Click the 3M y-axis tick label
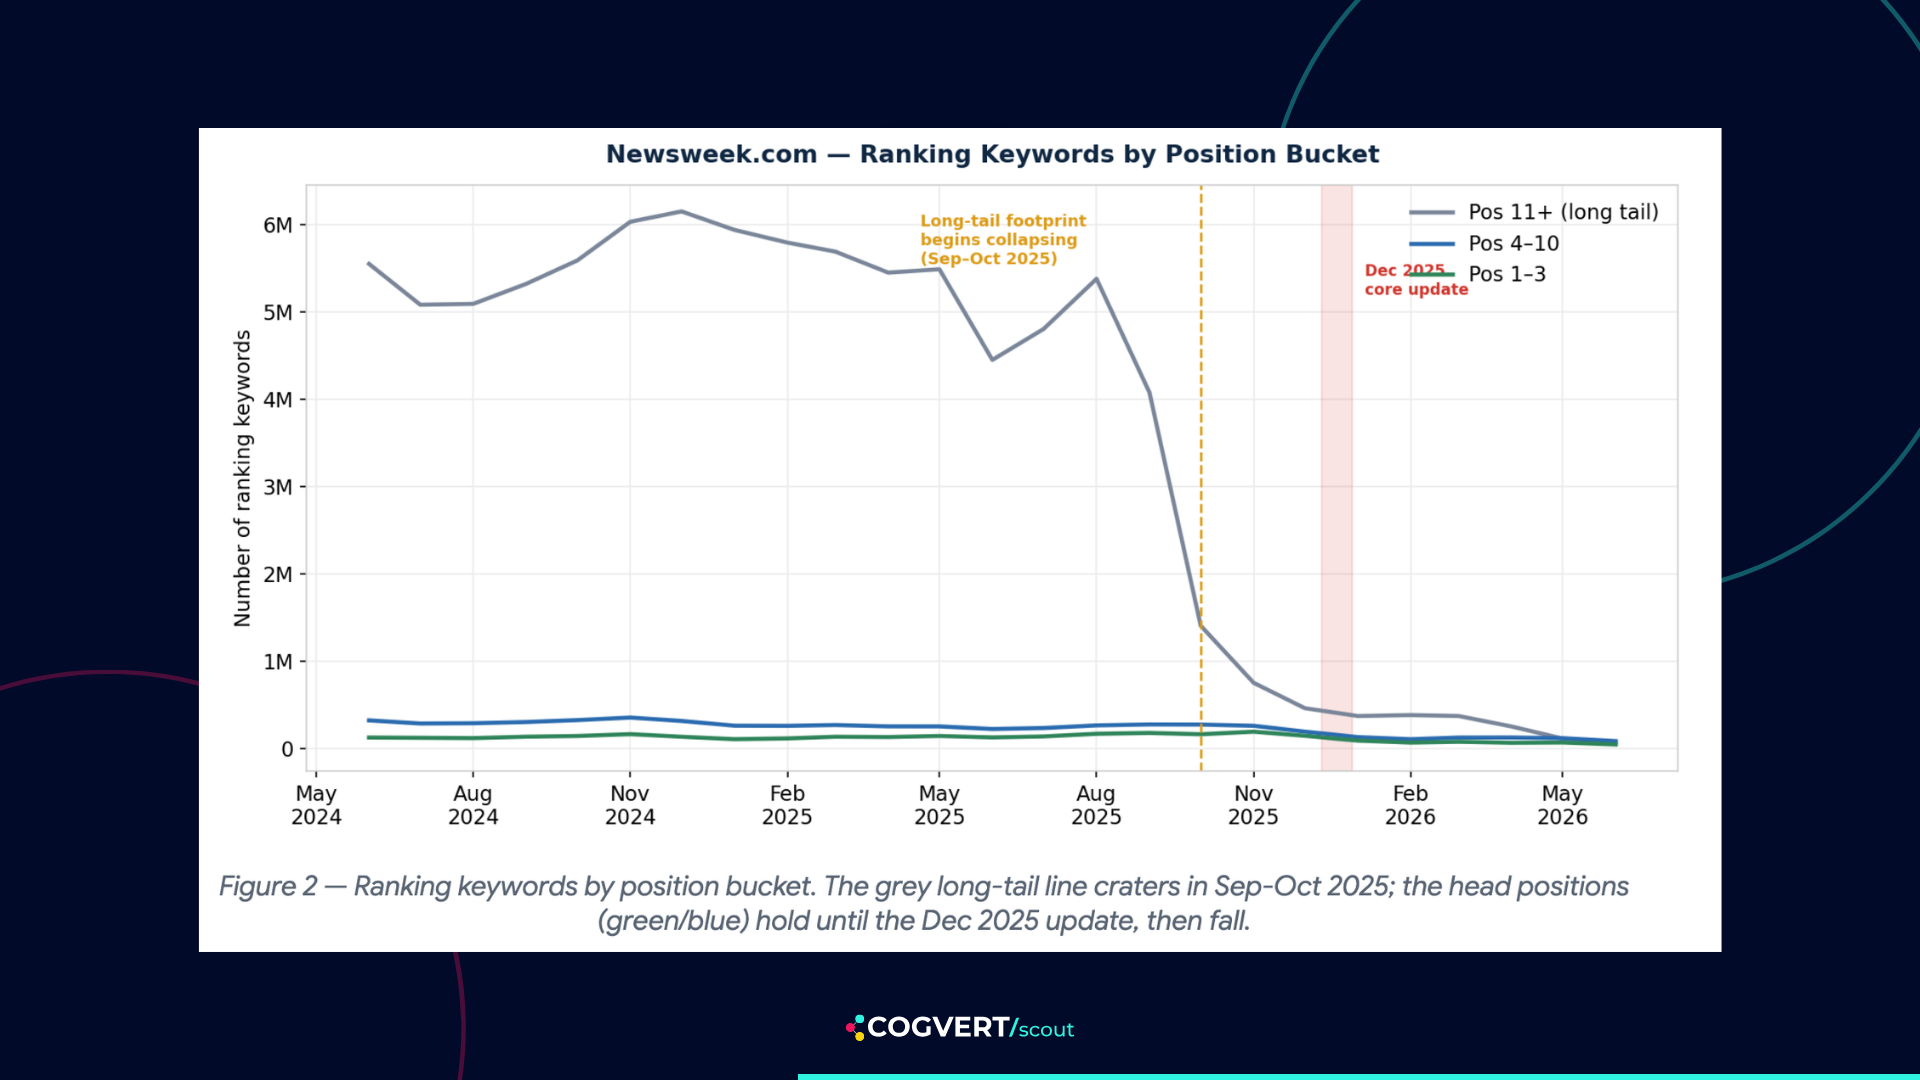 pos(278,487)
